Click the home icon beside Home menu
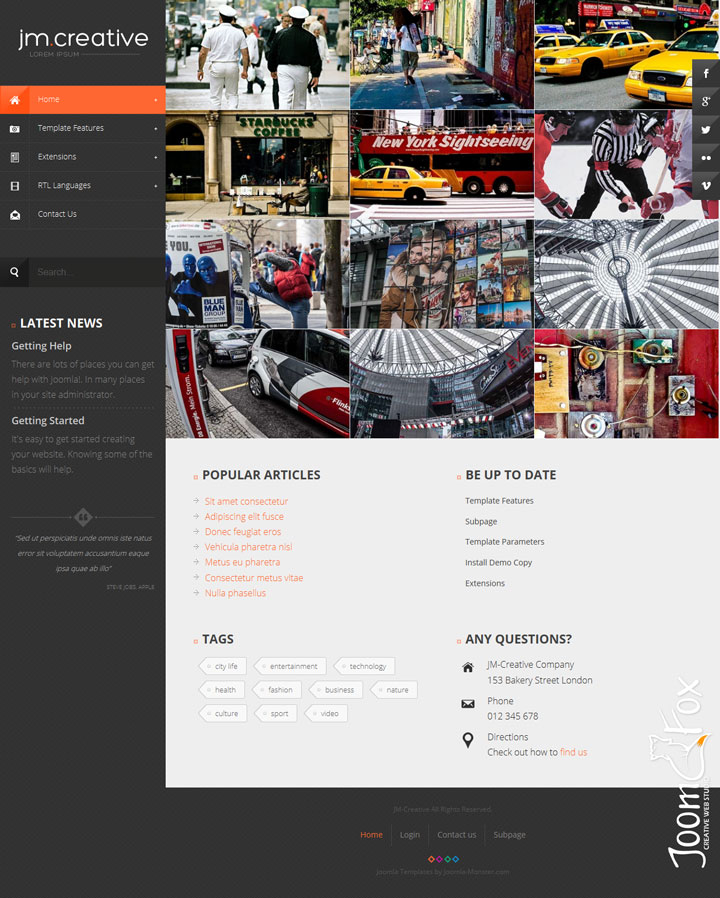Screen dimensions: 720x898 click(15, 100)
